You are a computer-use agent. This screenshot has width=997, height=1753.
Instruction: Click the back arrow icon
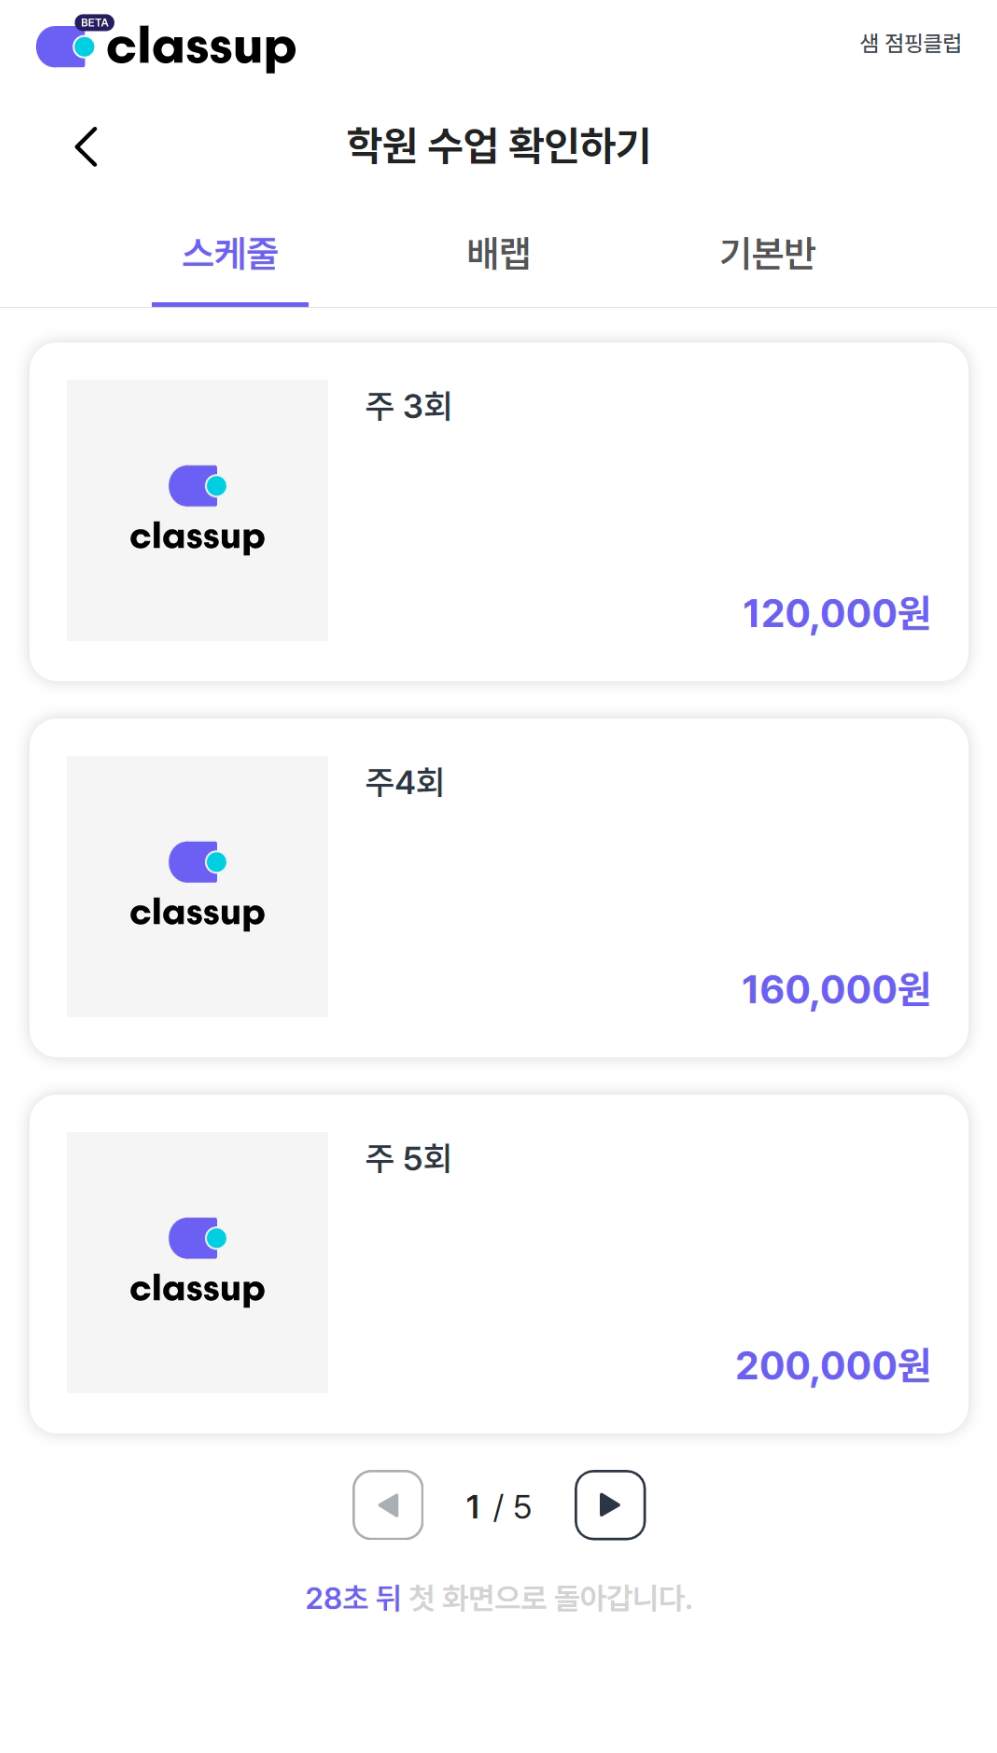[87, 147]
